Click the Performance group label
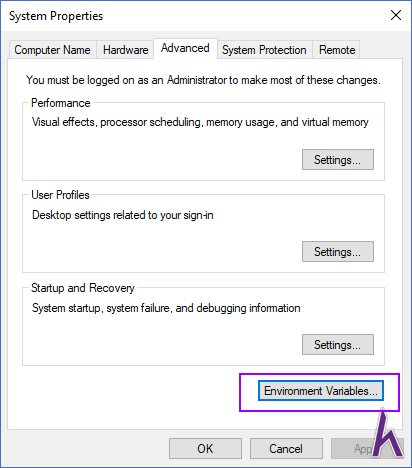Screen dimensions: 412x468 61,103
